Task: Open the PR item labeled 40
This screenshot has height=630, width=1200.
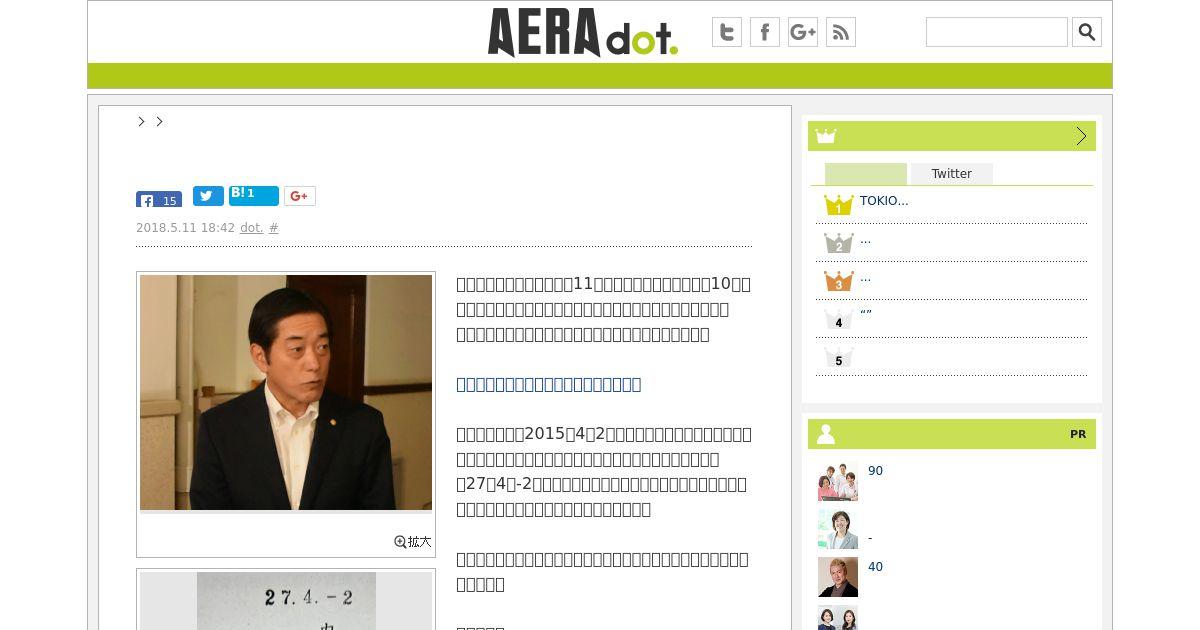Action: 875,567
